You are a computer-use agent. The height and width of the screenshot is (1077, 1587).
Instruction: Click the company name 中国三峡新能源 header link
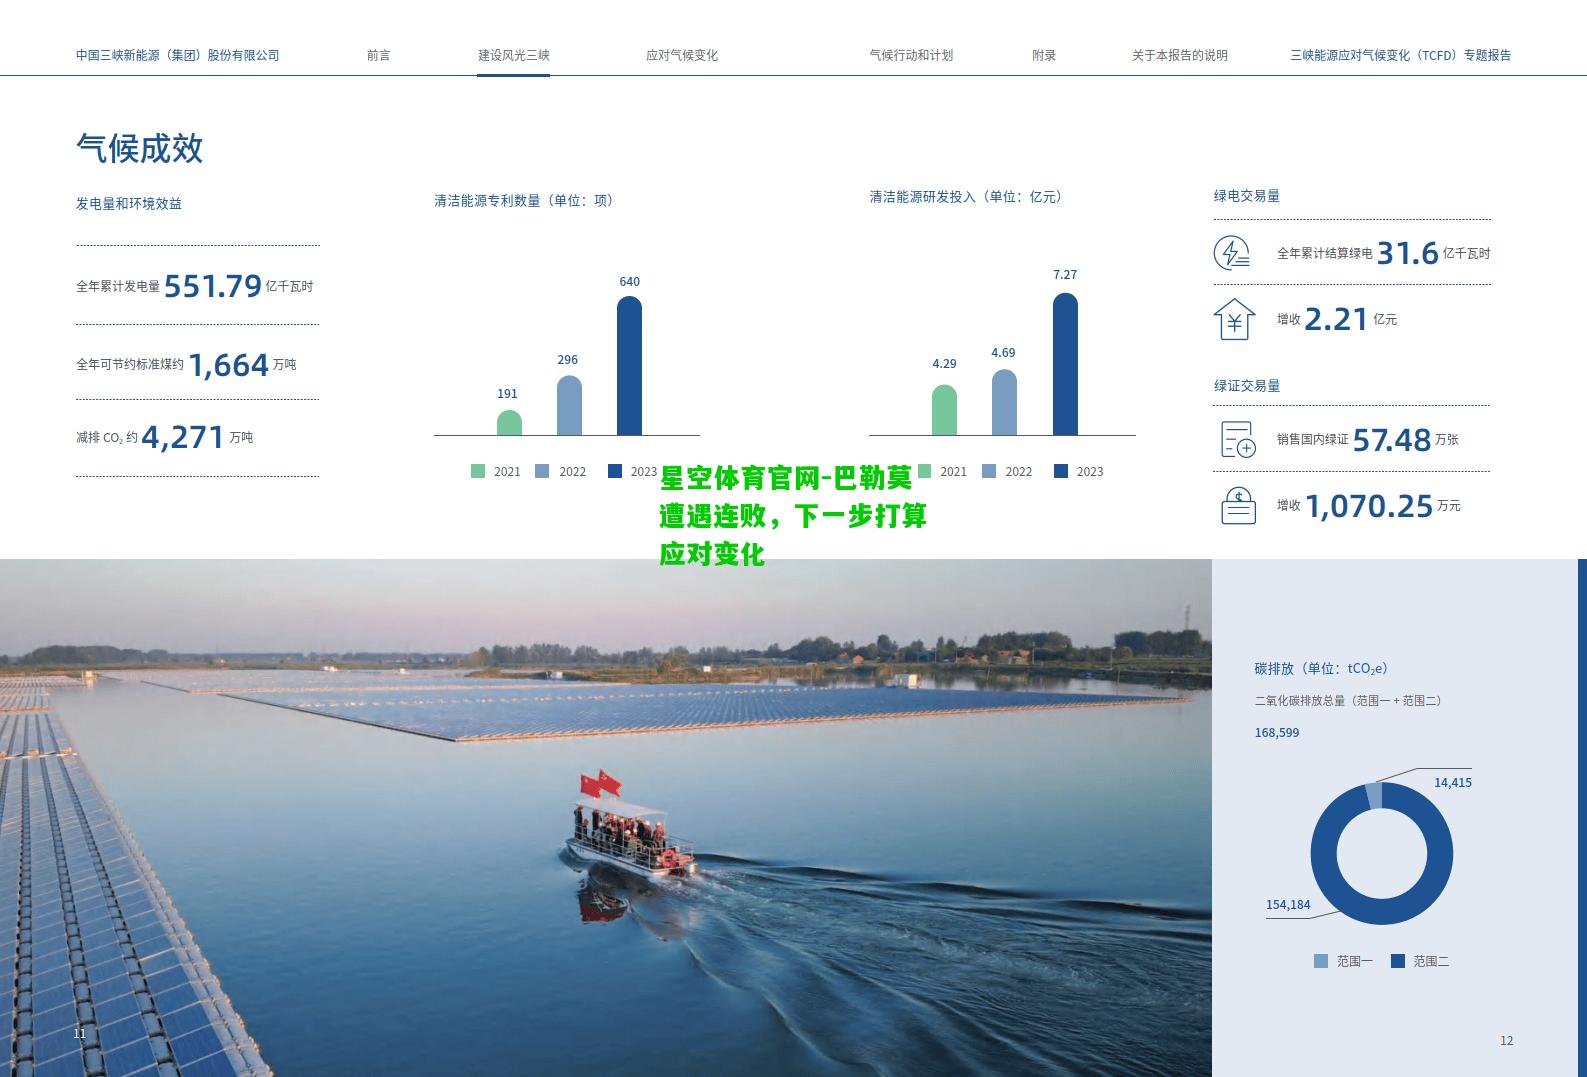point(177,55)
